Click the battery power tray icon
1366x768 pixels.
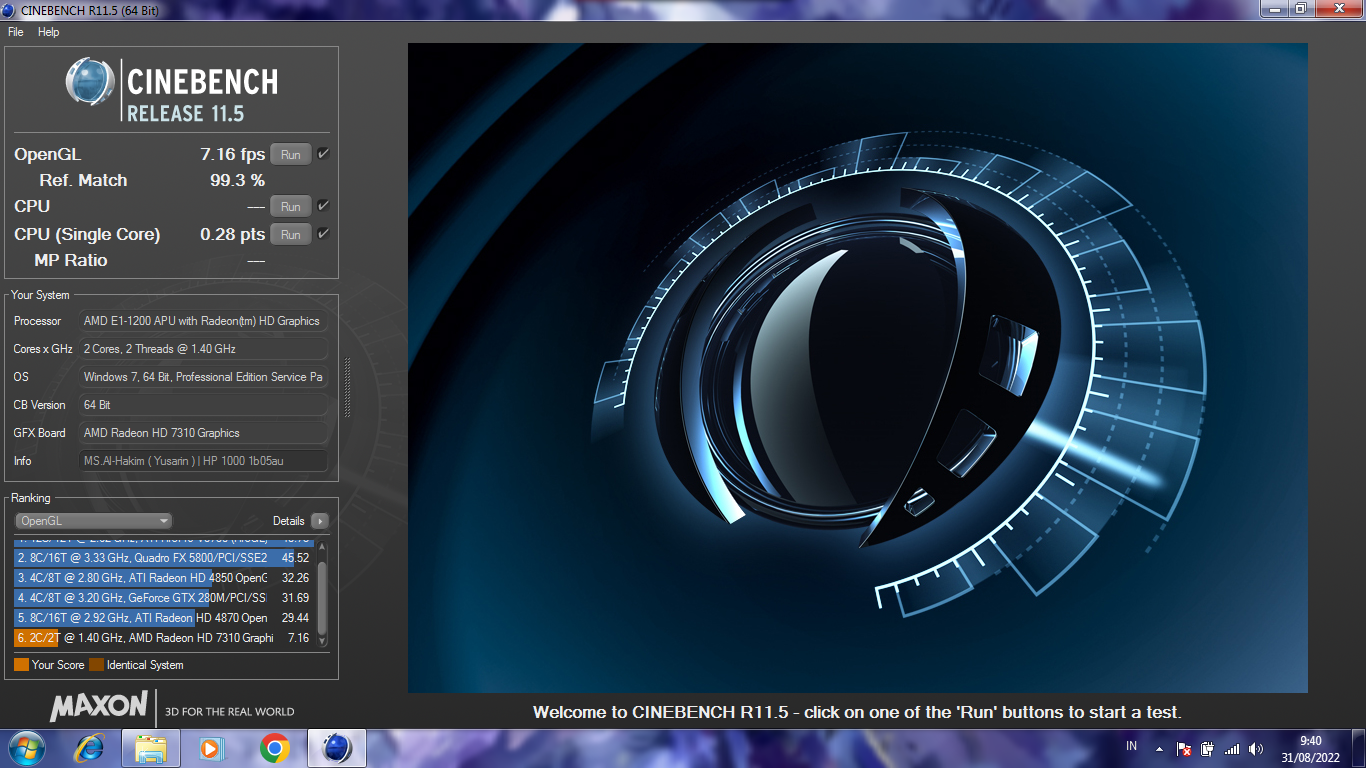point(1207,748)
